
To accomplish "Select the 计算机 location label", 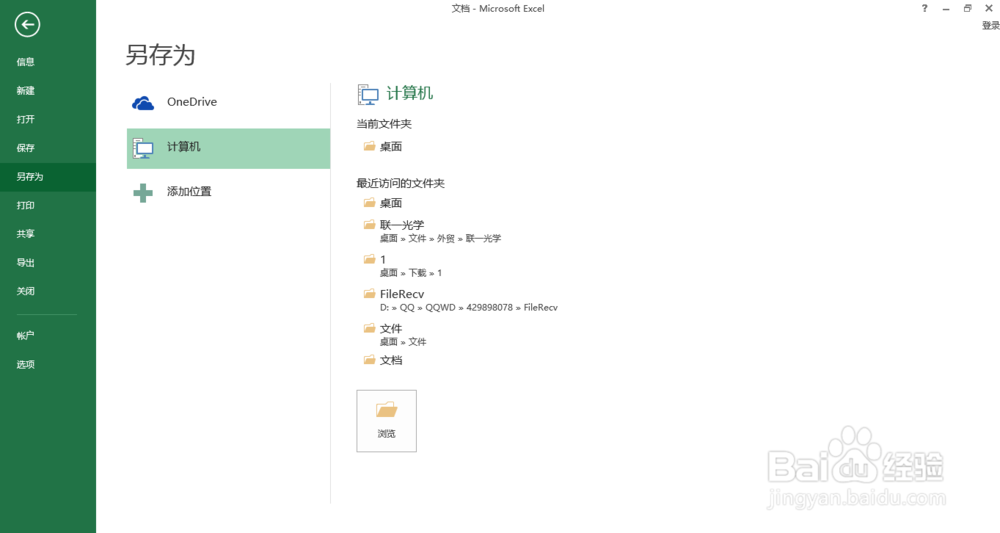I will [x=184, y=147].
